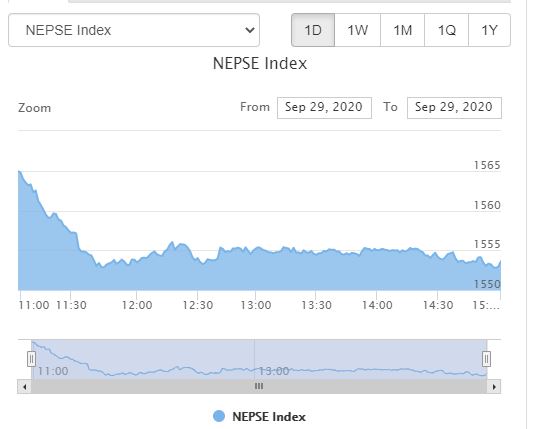Viewport: 549px width, 429px height.
Task: Switch to the 1M range
Action: [402, 30]
